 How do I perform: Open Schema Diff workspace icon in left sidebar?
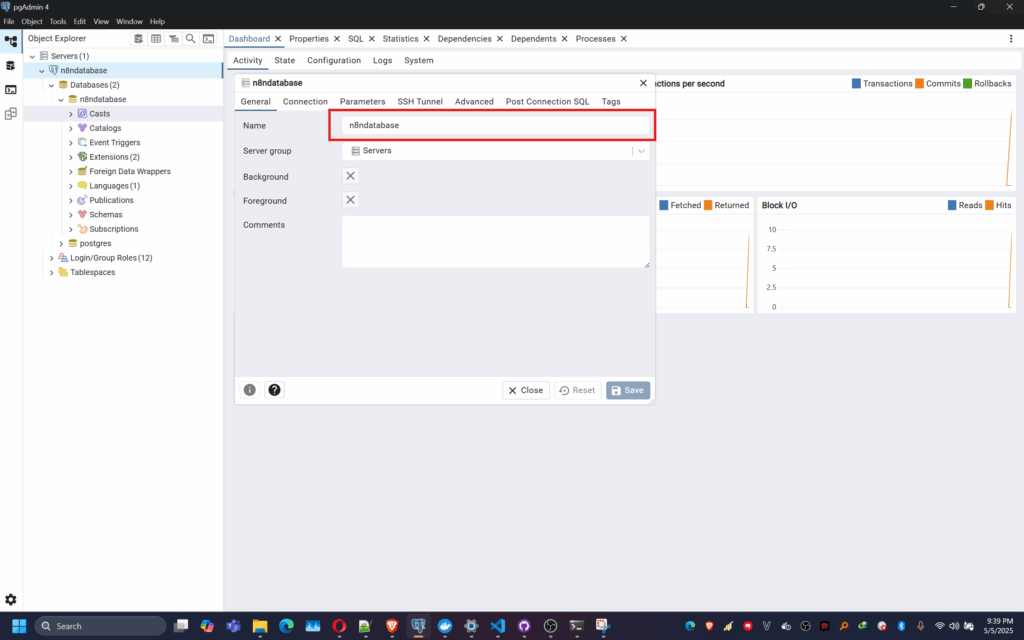click(x=11, y=114)
